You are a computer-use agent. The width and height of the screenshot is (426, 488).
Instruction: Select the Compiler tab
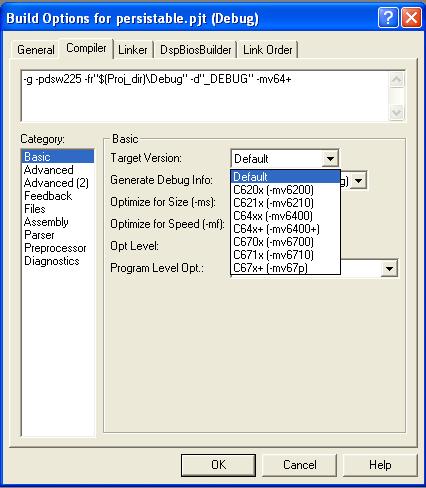click(86, 48)
